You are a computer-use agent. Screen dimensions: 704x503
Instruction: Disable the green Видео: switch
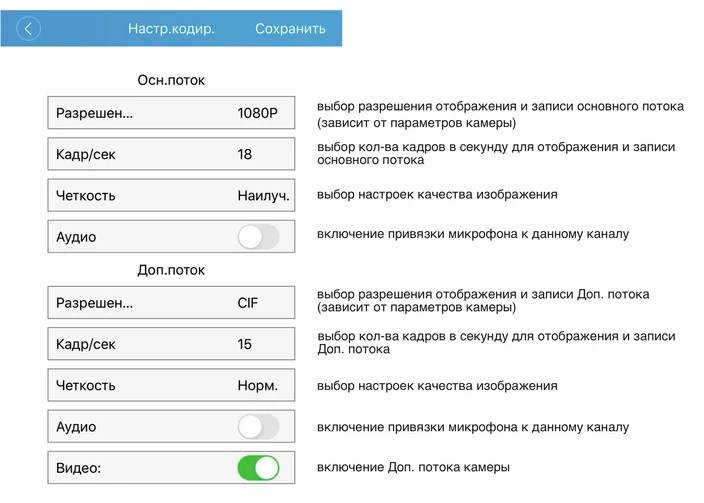[258, 468]
